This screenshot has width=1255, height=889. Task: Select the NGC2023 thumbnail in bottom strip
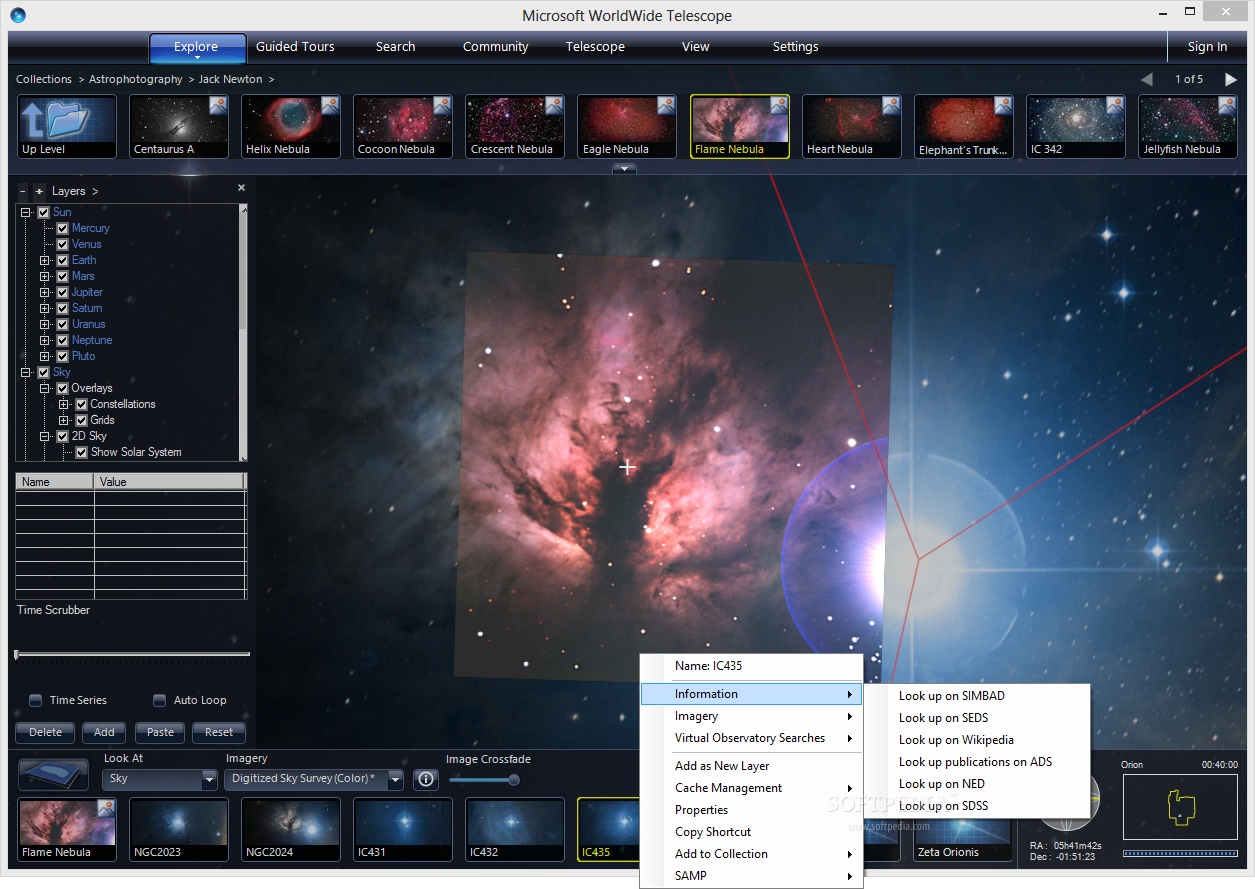[x=179, y=830]
